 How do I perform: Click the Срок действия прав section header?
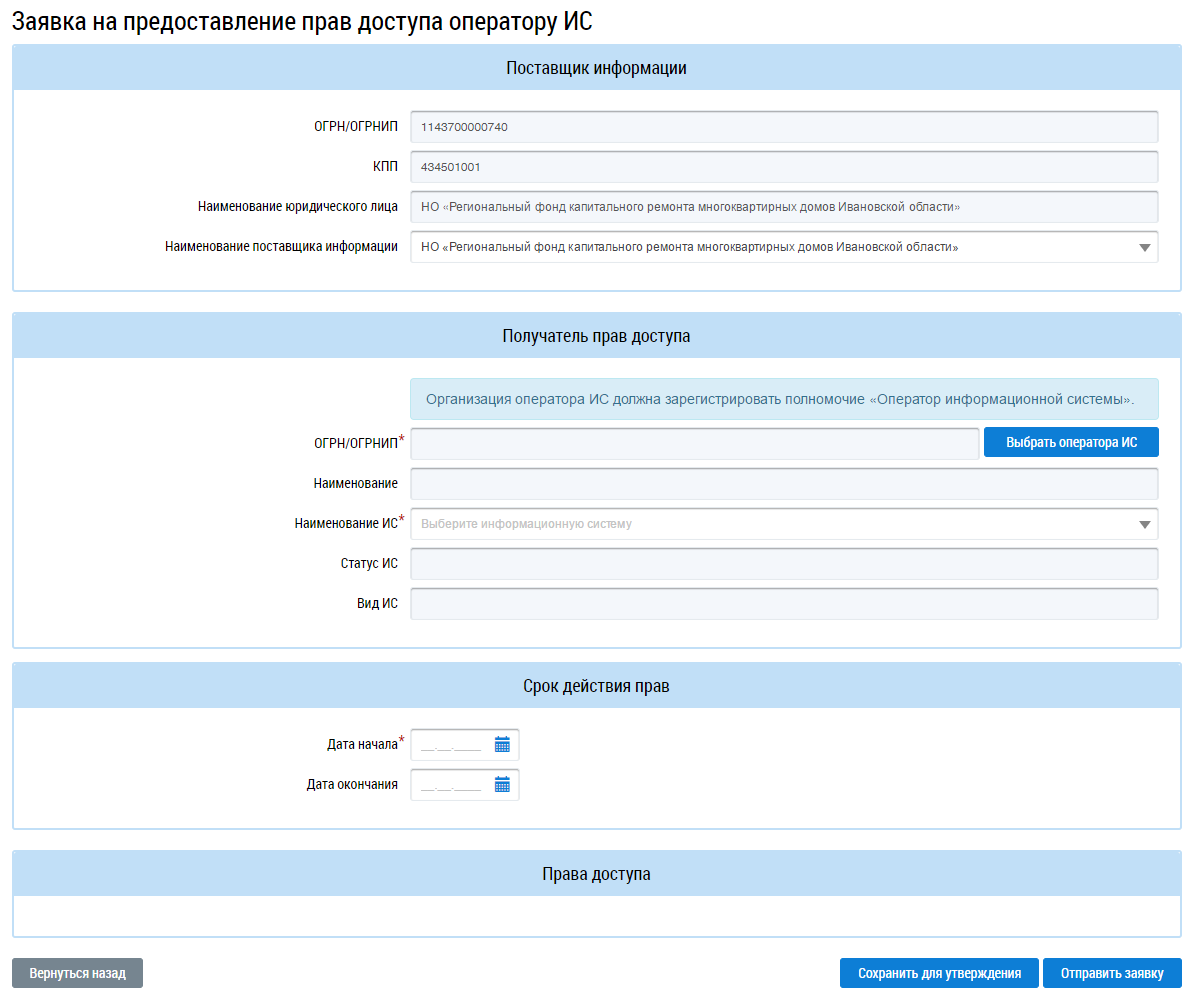click(596, 686)
